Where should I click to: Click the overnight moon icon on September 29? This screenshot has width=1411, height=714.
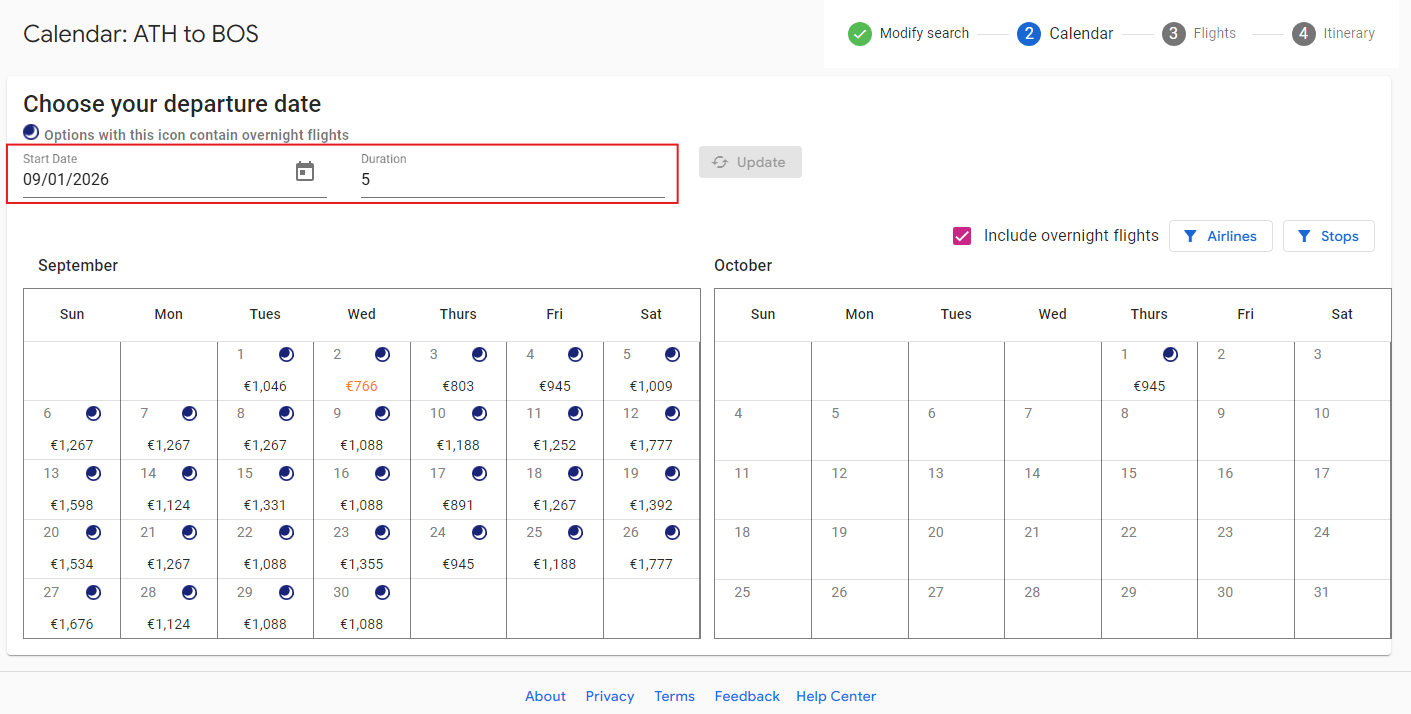286,592
